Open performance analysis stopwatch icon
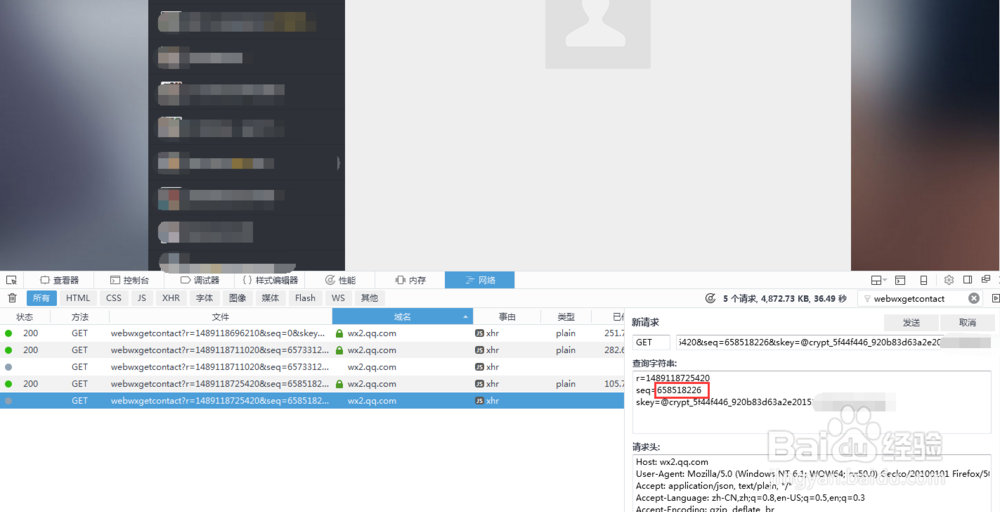The width and height of the screenshot is (1000, 512). (x=710, y=298)
